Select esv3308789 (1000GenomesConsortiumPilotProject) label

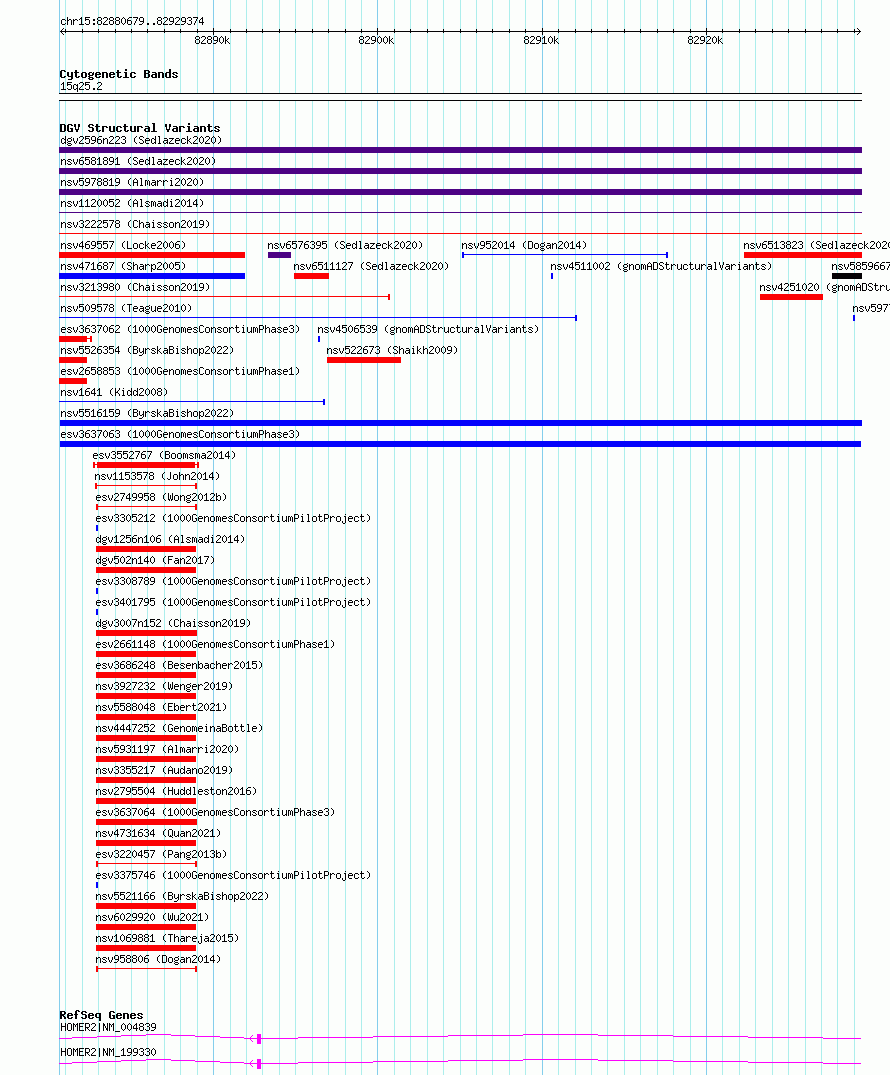233,581
